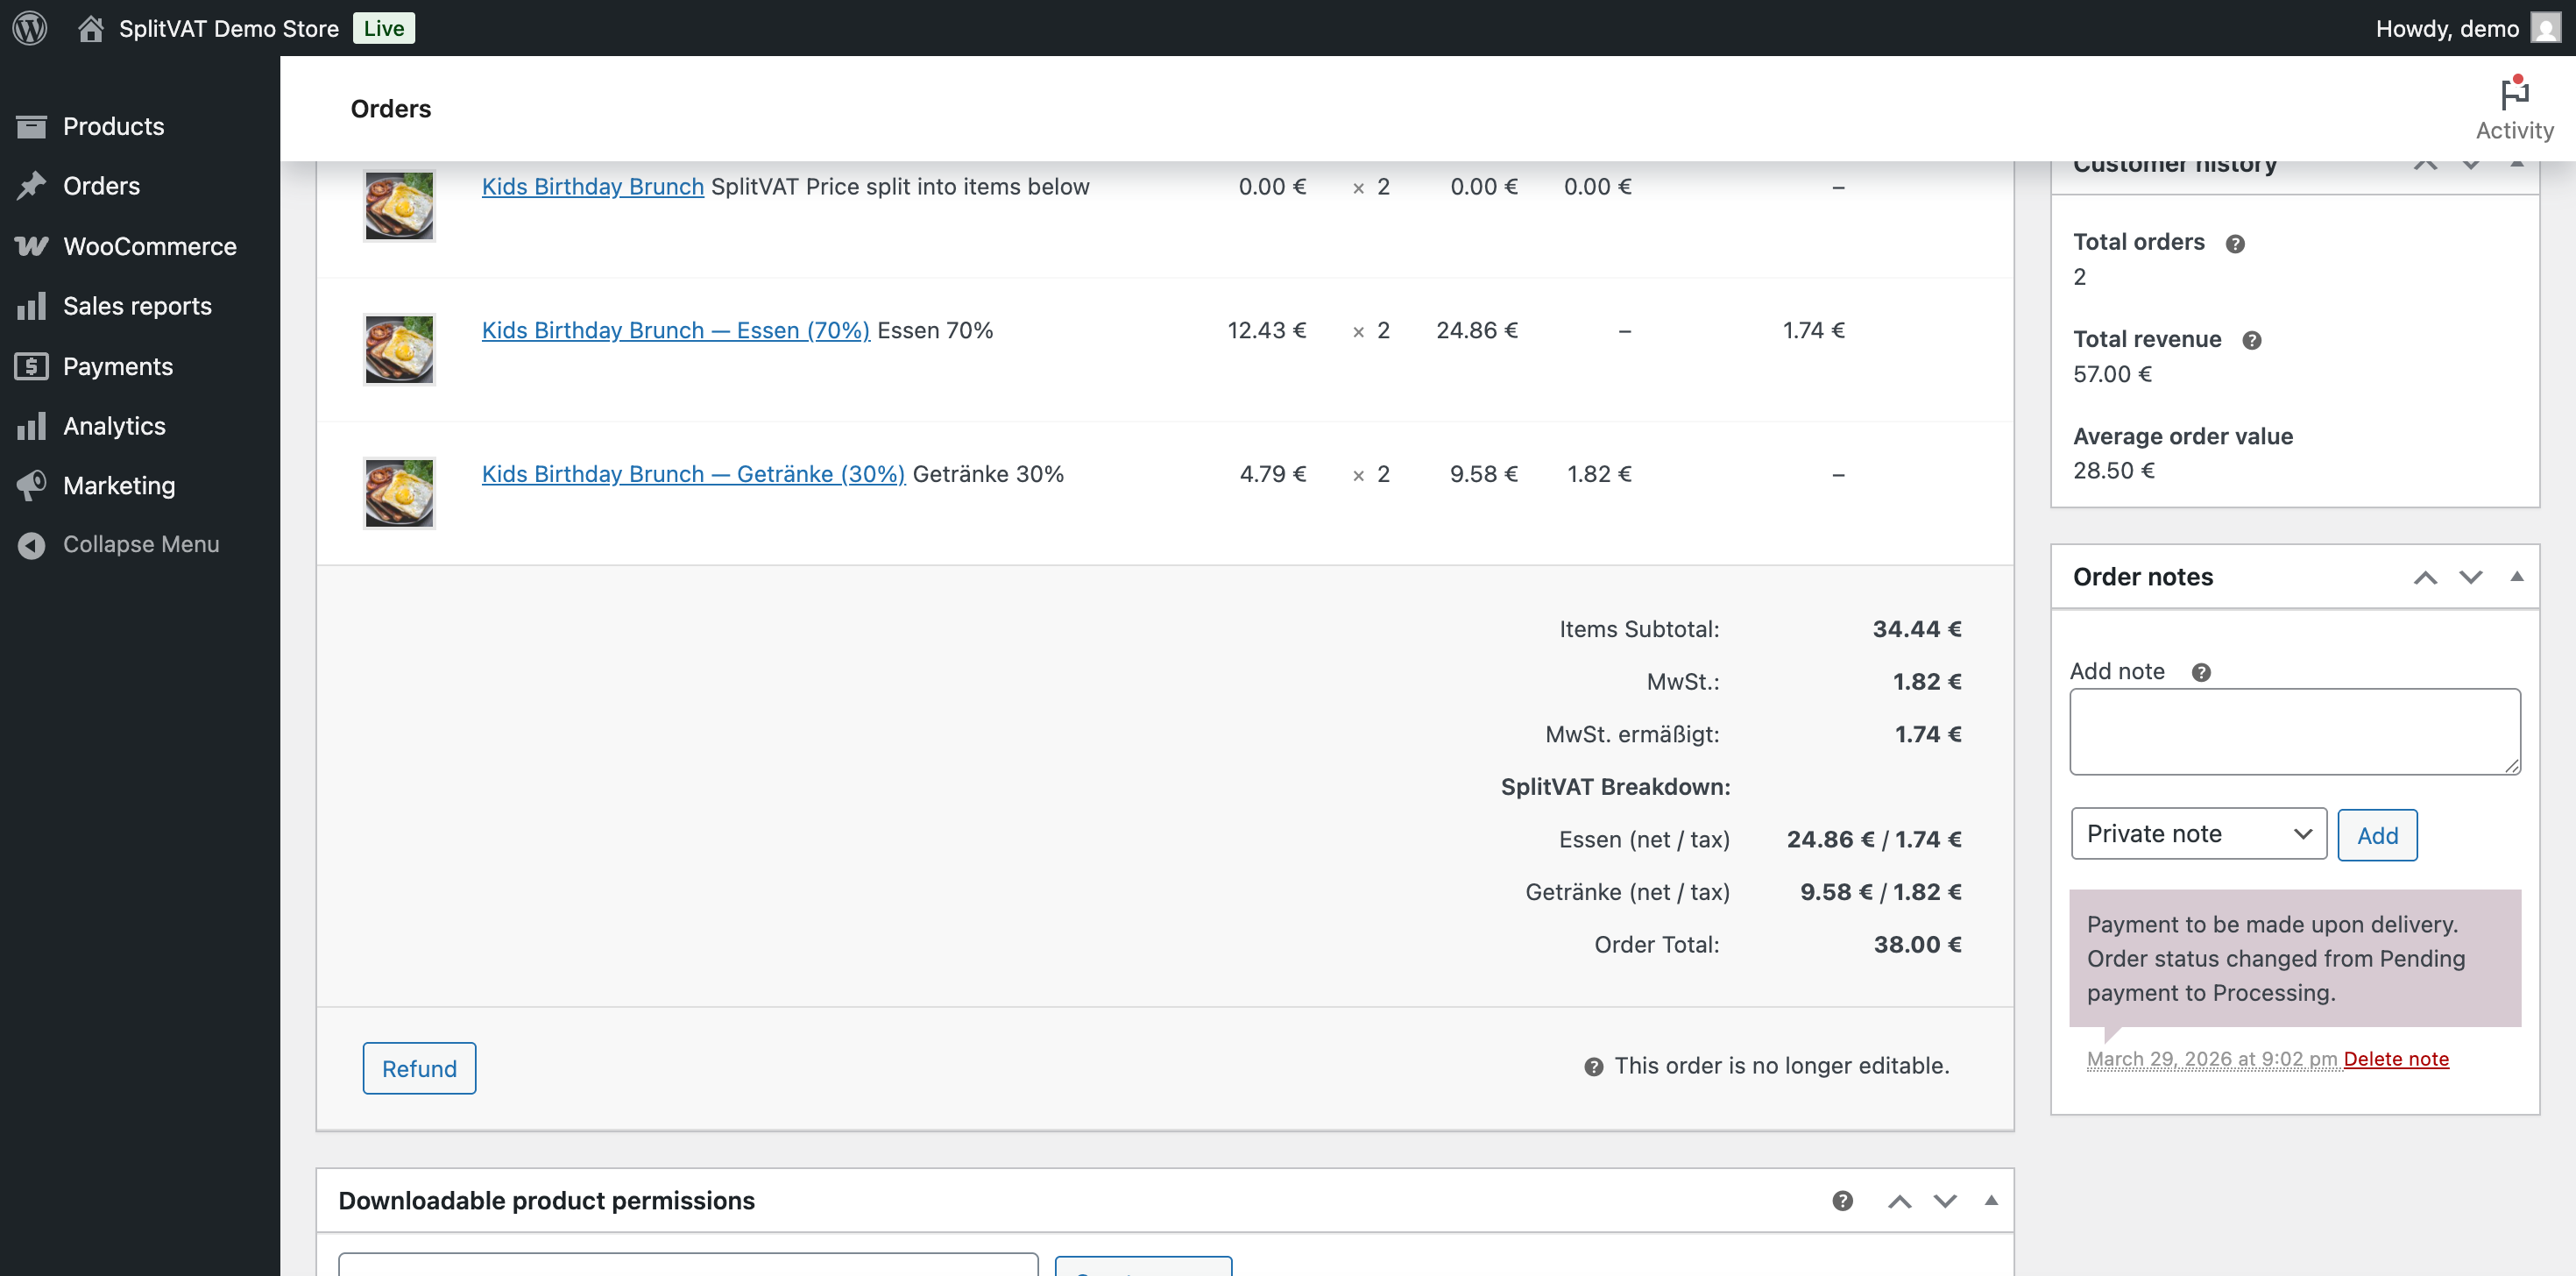Open the Private note dropdown
2576x1276 pixels.
click(x=2198, y=834)
